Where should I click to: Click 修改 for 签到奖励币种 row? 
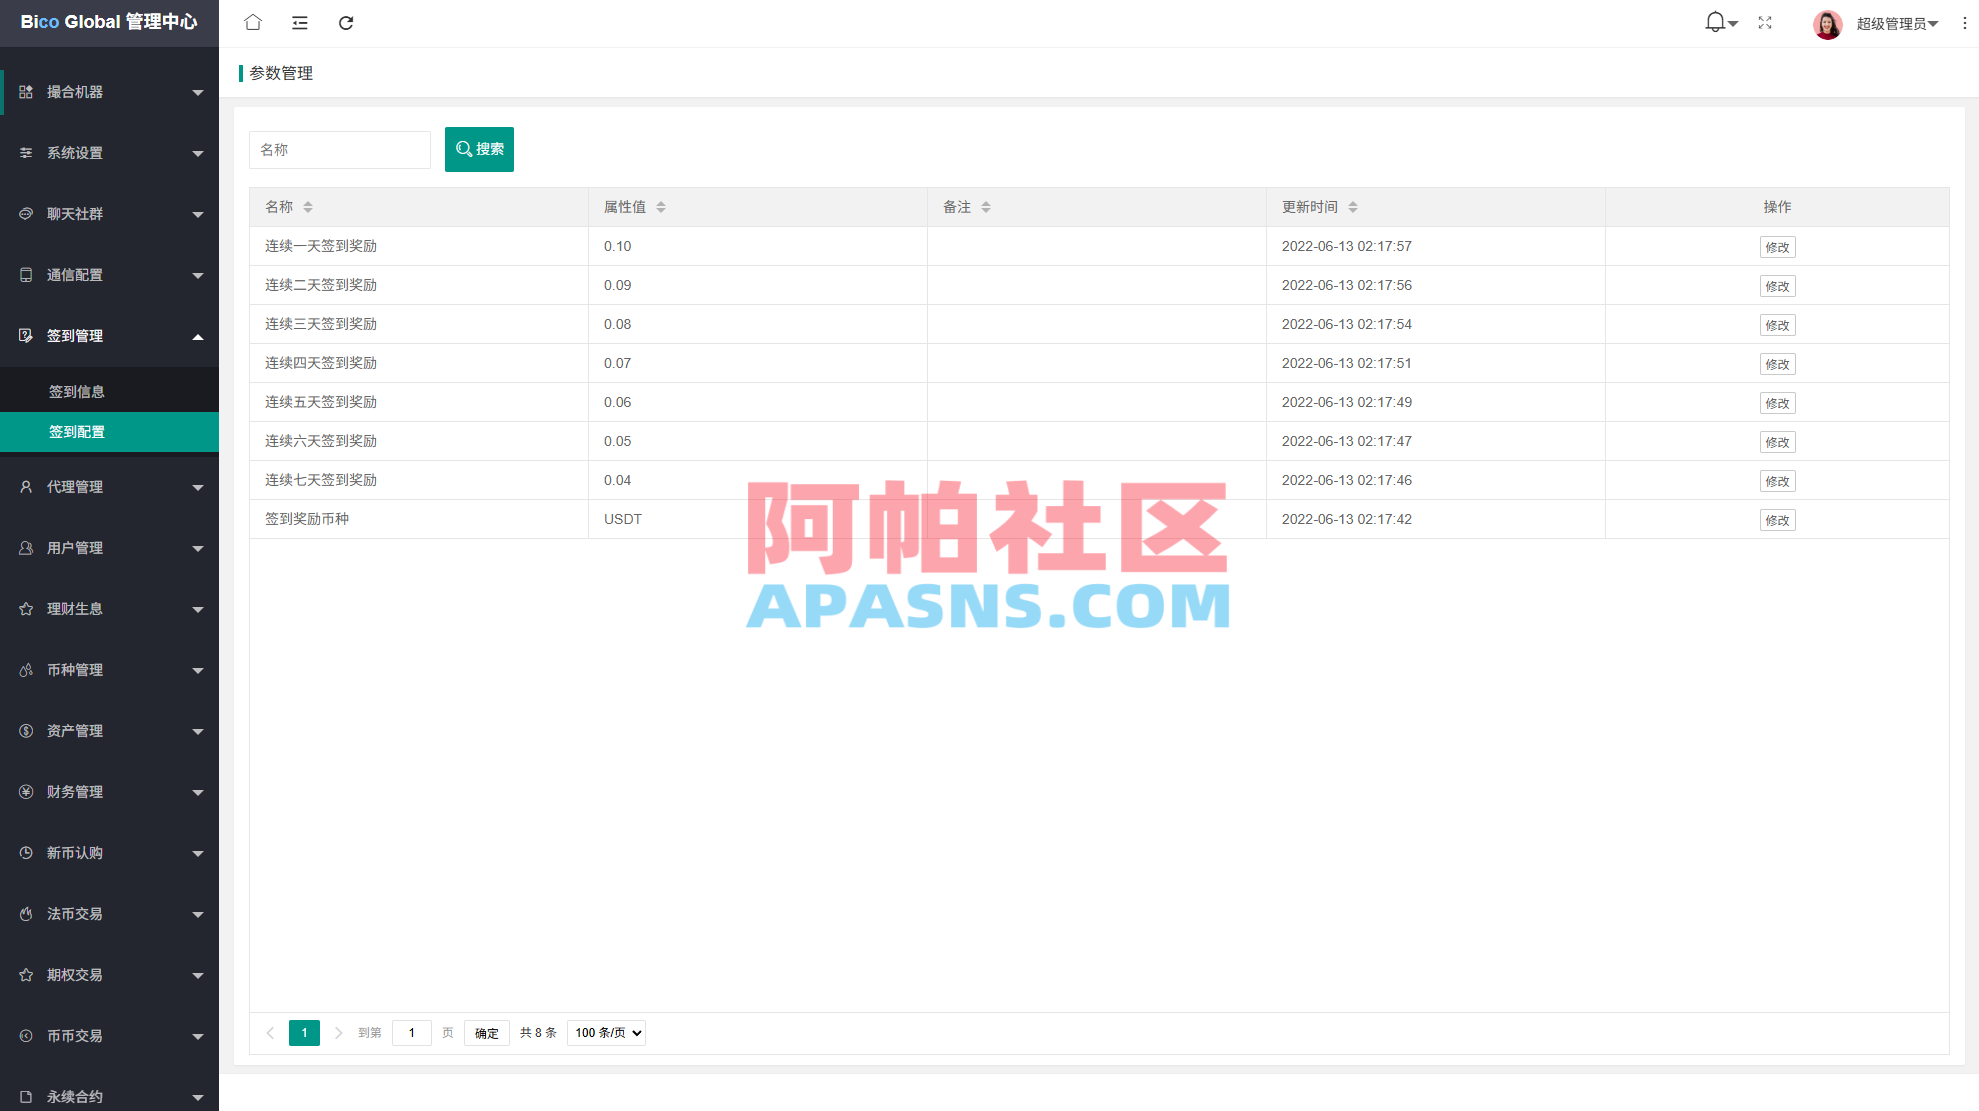(1777, 520)
